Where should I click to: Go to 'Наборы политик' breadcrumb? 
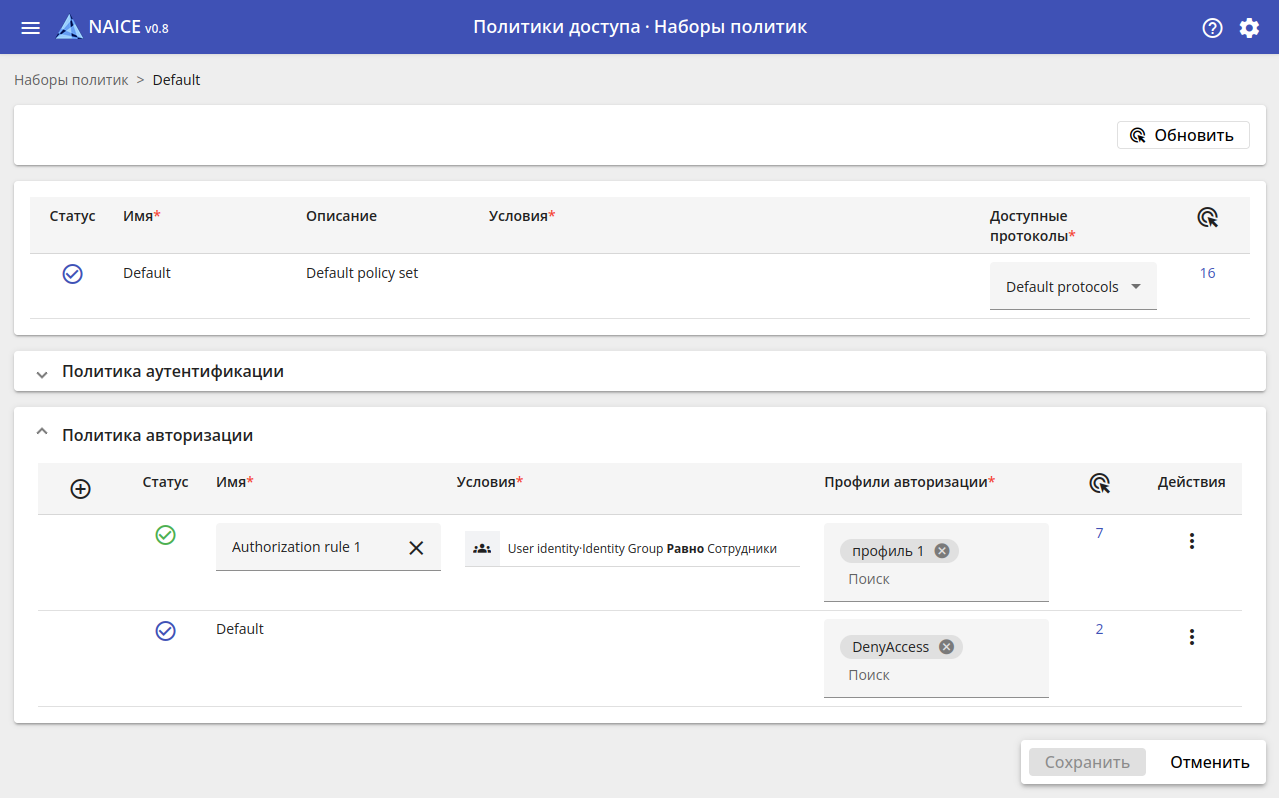71,80
